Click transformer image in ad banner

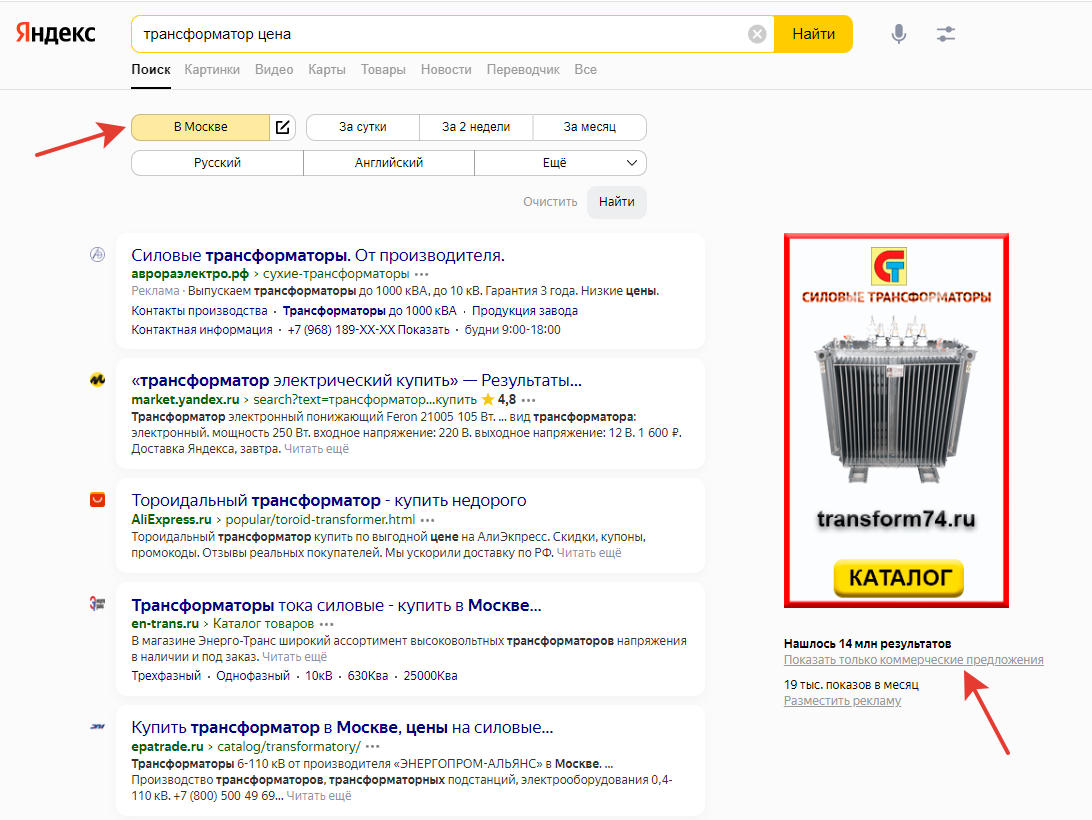point(896,401)
